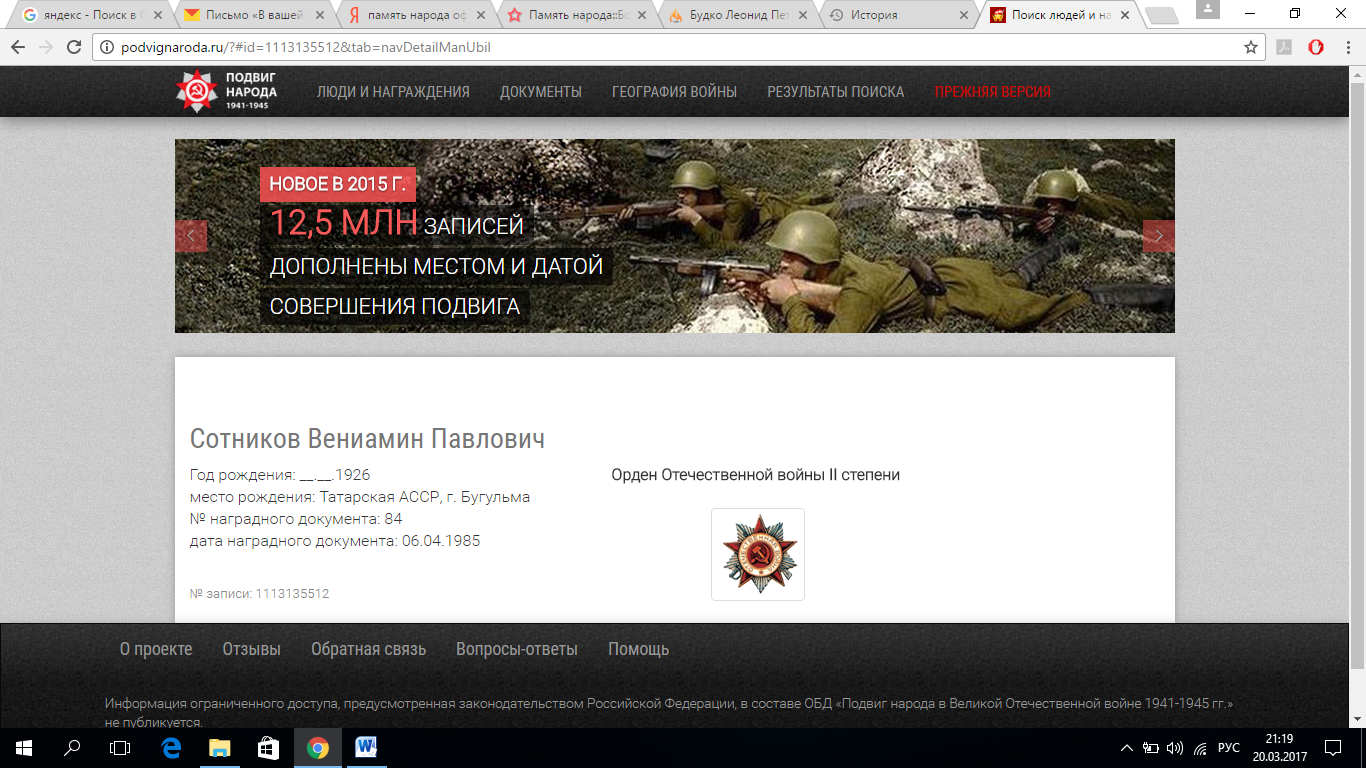The width and height of the screenshot is (1366, 768).
Task: Open Microsoft Word from the taskbar
Action: 364,747
